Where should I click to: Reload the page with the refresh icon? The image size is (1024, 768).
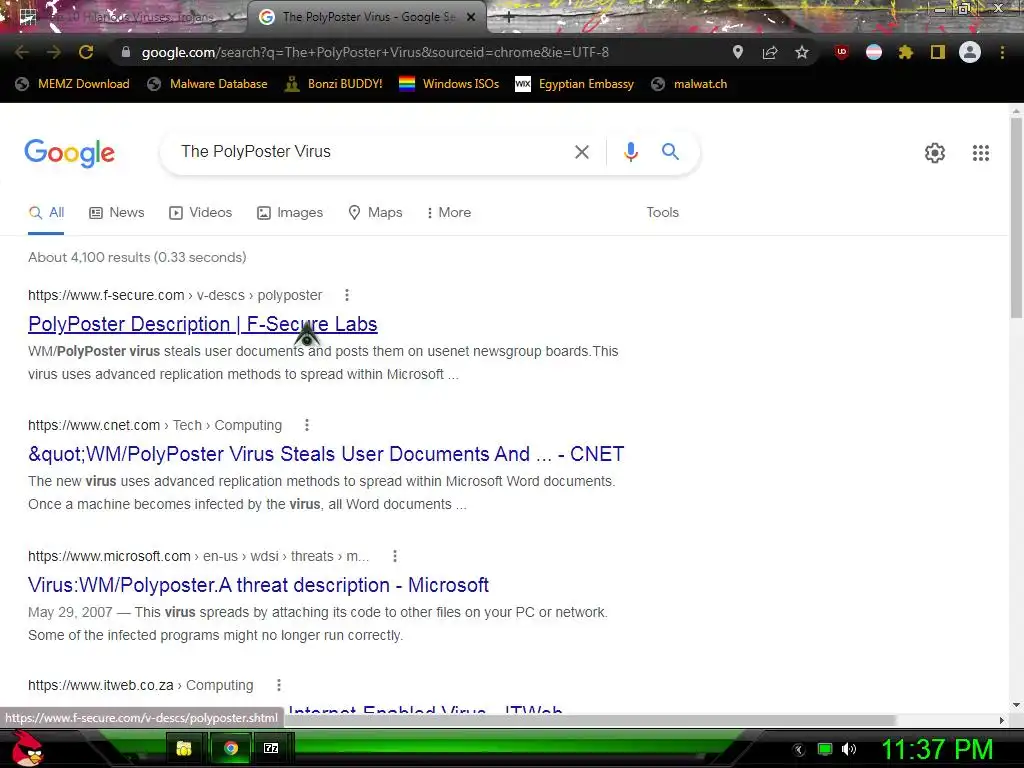coord(86,52)
